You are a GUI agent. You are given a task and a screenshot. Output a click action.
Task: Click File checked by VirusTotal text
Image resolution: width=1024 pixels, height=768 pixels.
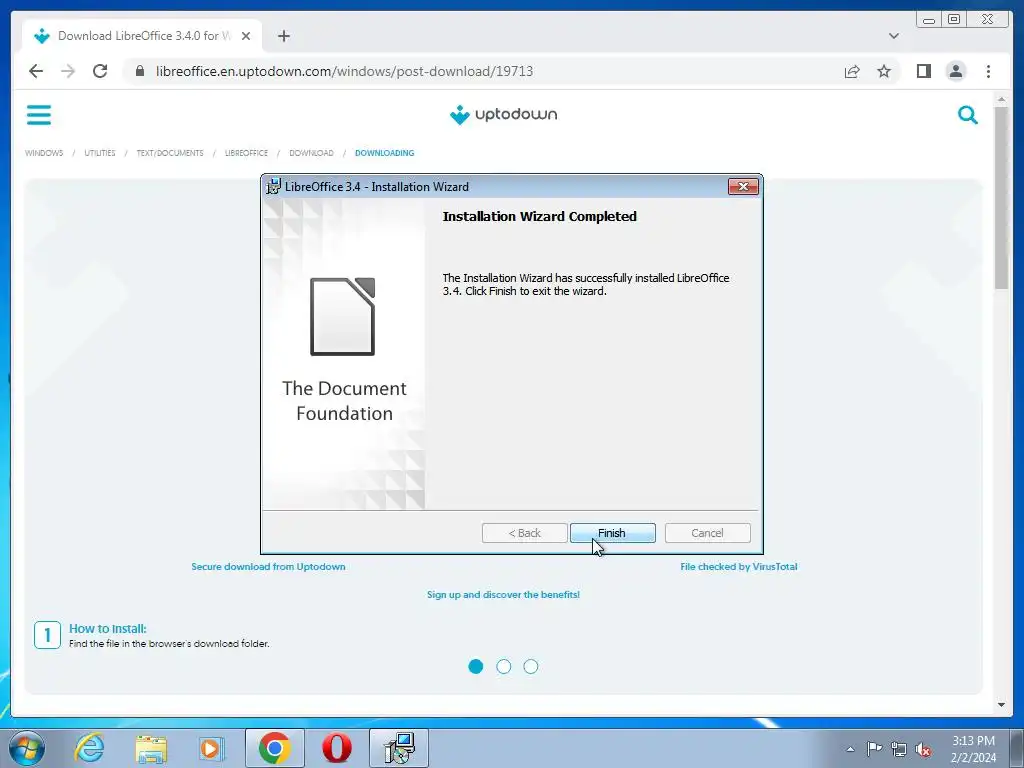[x=739, y=567]
